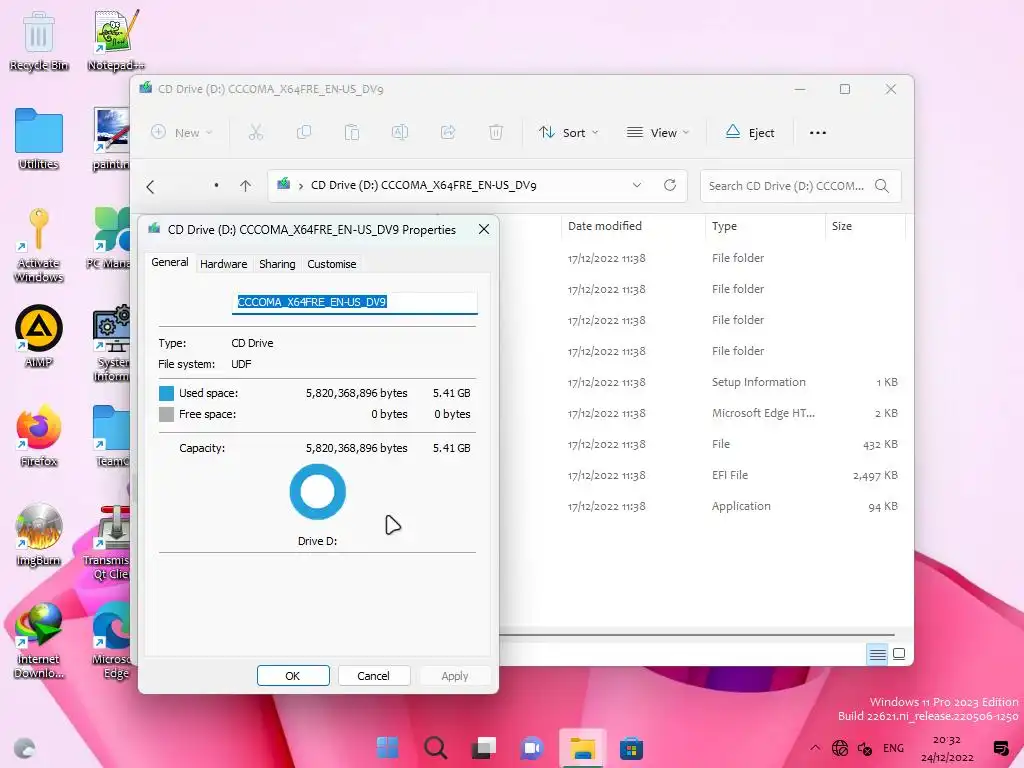The image size is (1024, 768).
Task: Select the Microsoft Edge HT... file row
Action: pos(705,413)
